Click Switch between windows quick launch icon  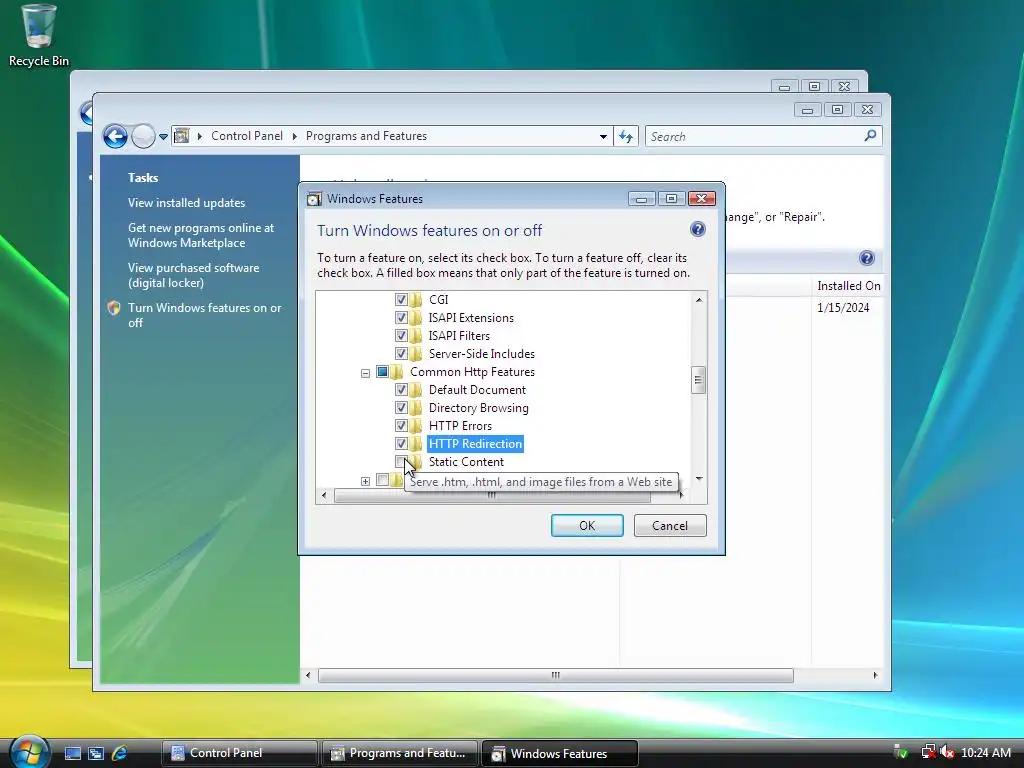point(96,753)
